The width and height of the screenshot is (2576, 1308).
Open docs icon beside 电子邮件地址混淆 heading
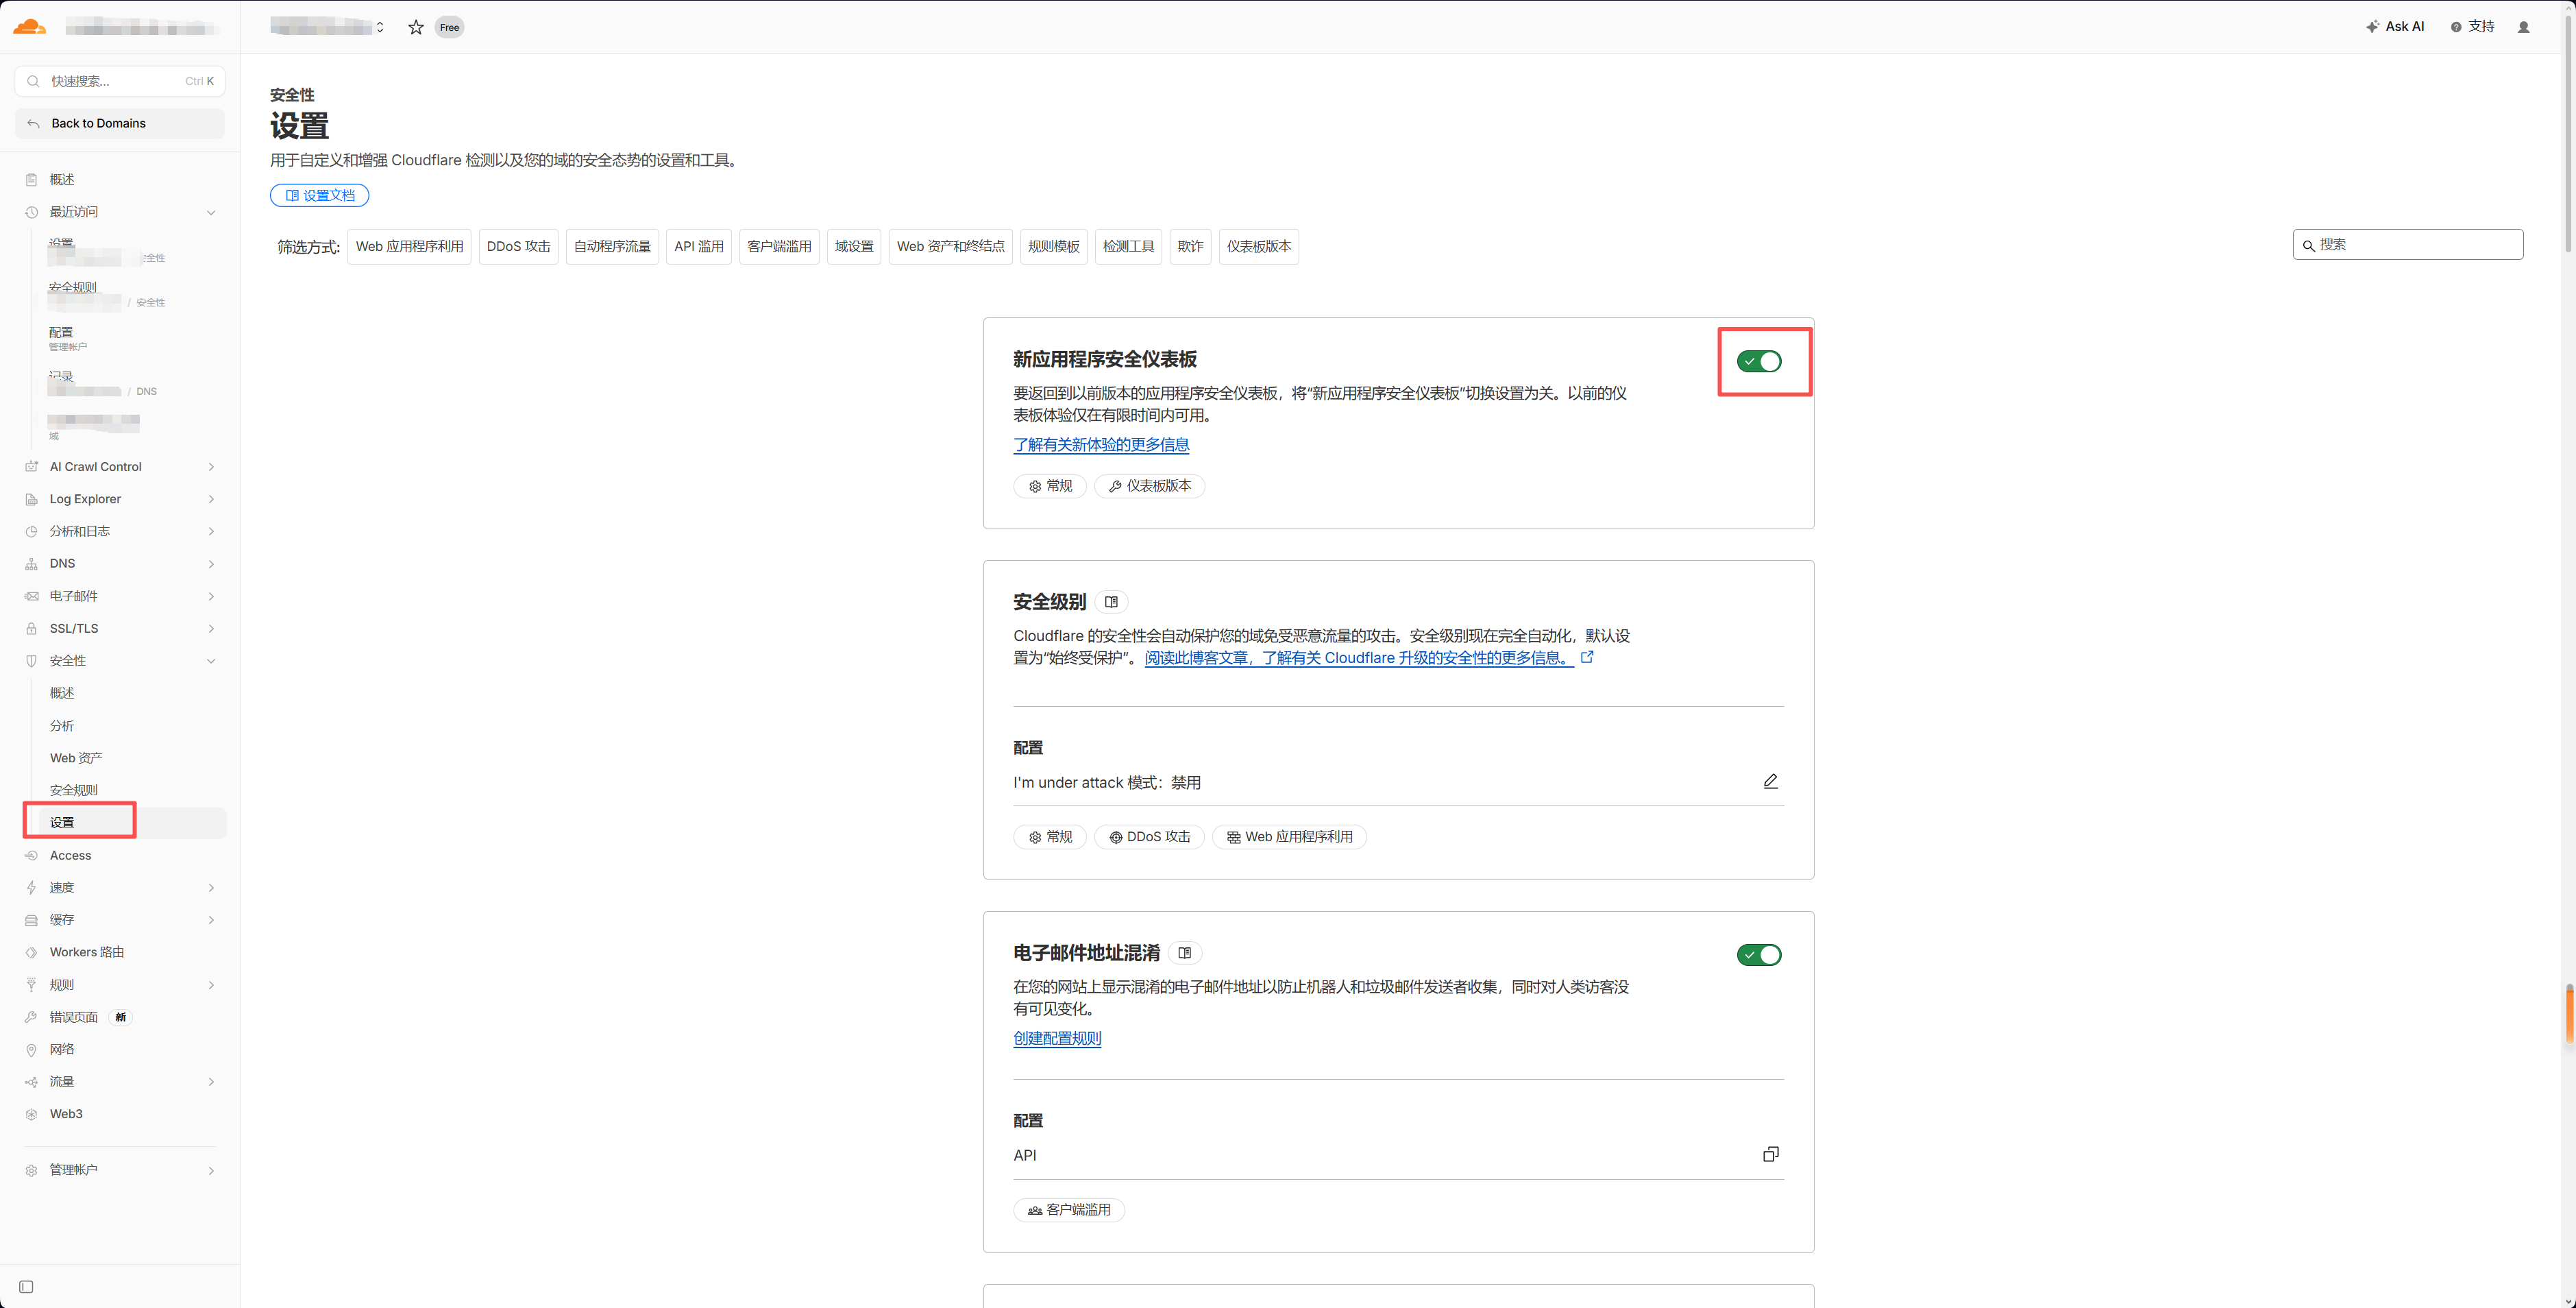[x=1185, y=953]
